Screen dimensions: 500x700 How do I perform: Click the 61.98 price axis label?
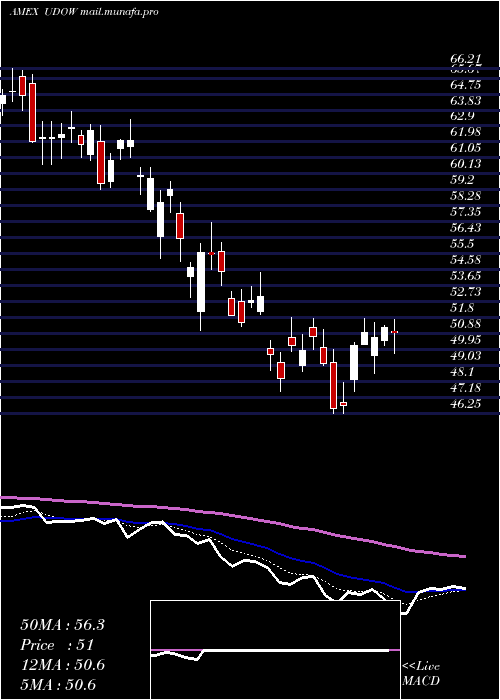(465, 132)
